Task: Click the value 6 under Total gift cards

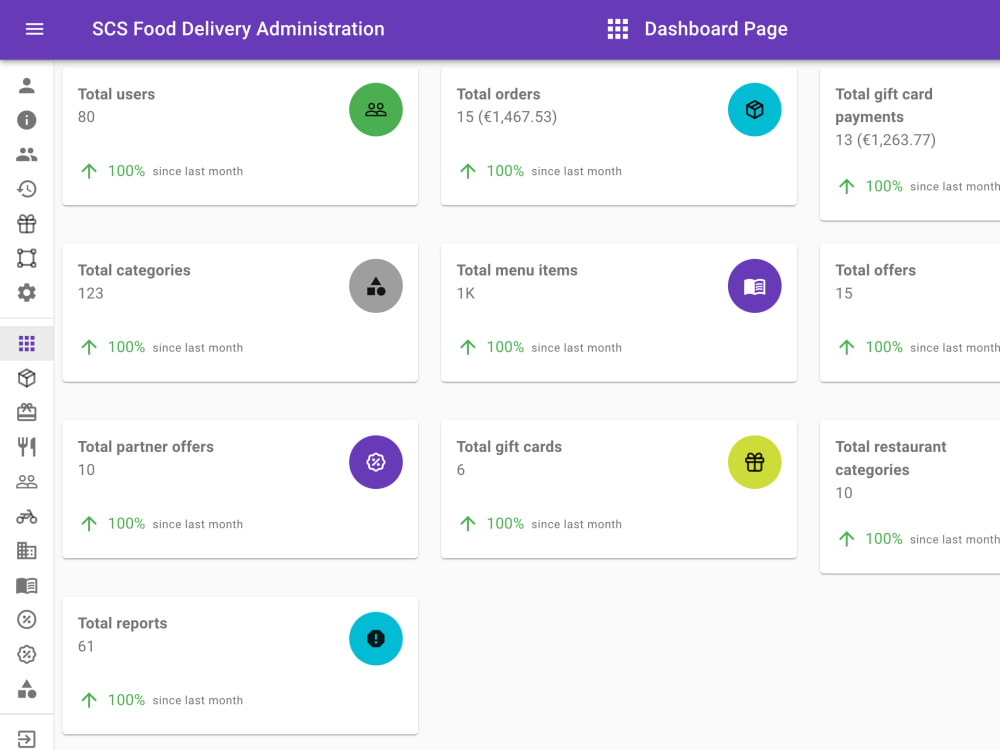Action: point(460,470)
